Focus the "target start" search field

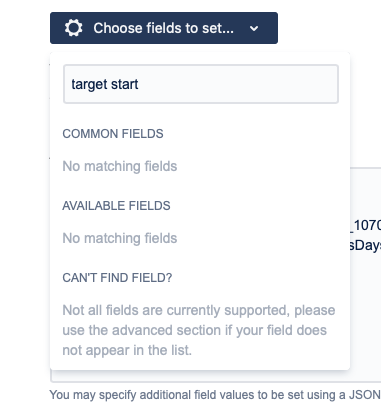tap(201, 84)
